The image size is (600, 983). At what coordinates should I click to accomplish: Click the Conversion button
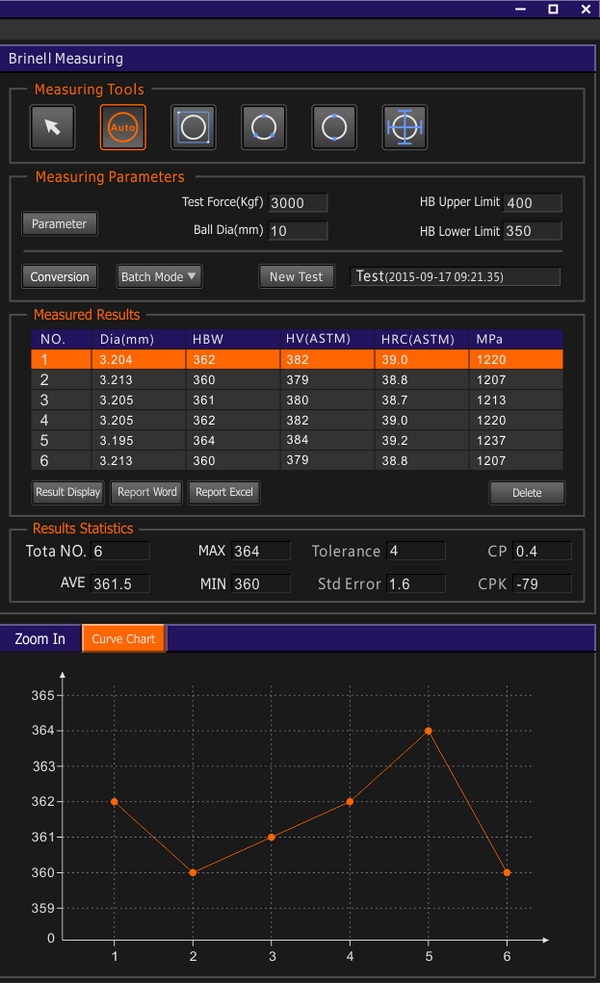(60, 276)
